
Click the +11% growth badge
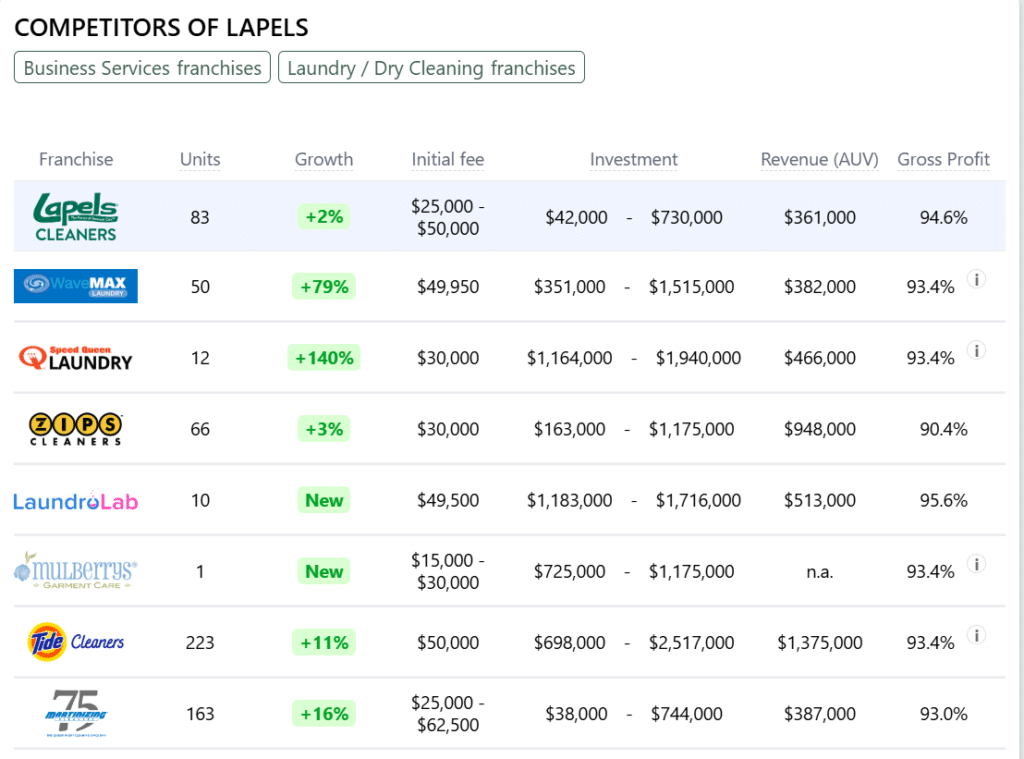(x=324, y=643)
